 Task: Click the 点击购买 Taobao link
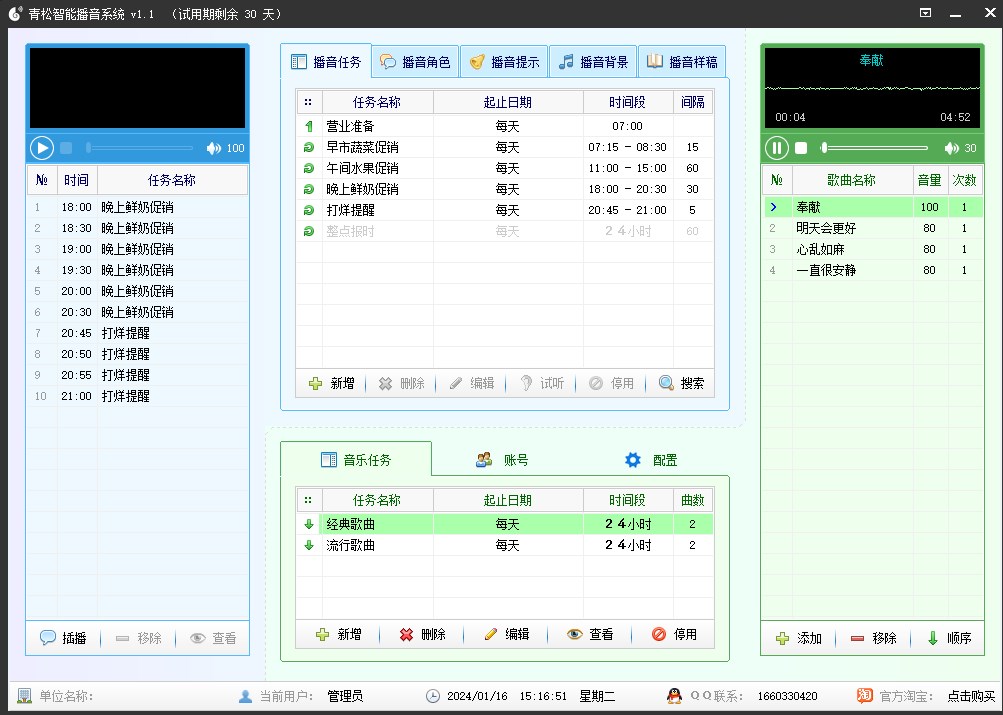[971, 696]
